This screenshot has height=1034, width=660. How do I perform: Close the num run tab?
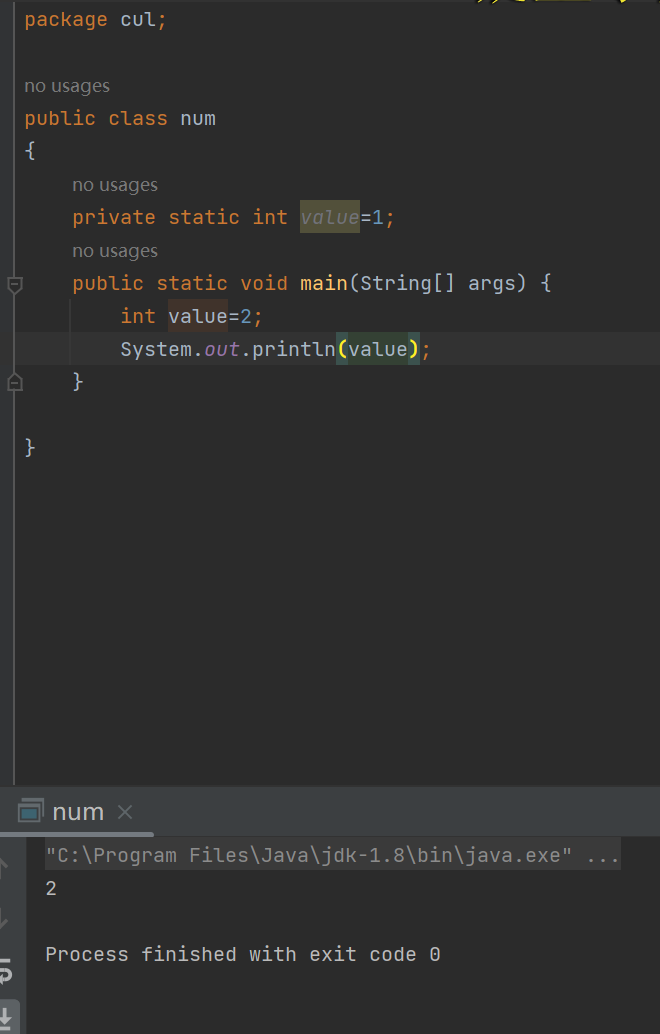[125, 812]
